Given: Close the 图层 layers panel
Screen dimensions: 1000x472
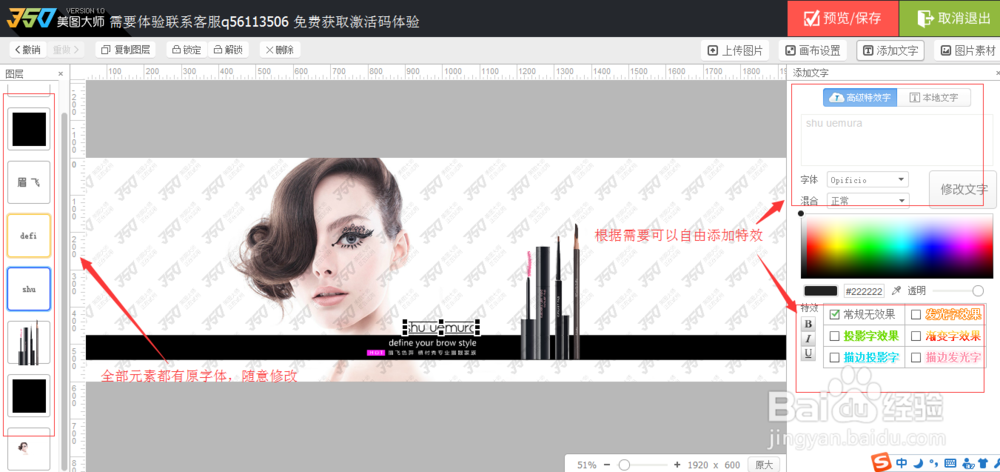Looking at the screenshot, I should pyautogui.click(x=61, y=74).
